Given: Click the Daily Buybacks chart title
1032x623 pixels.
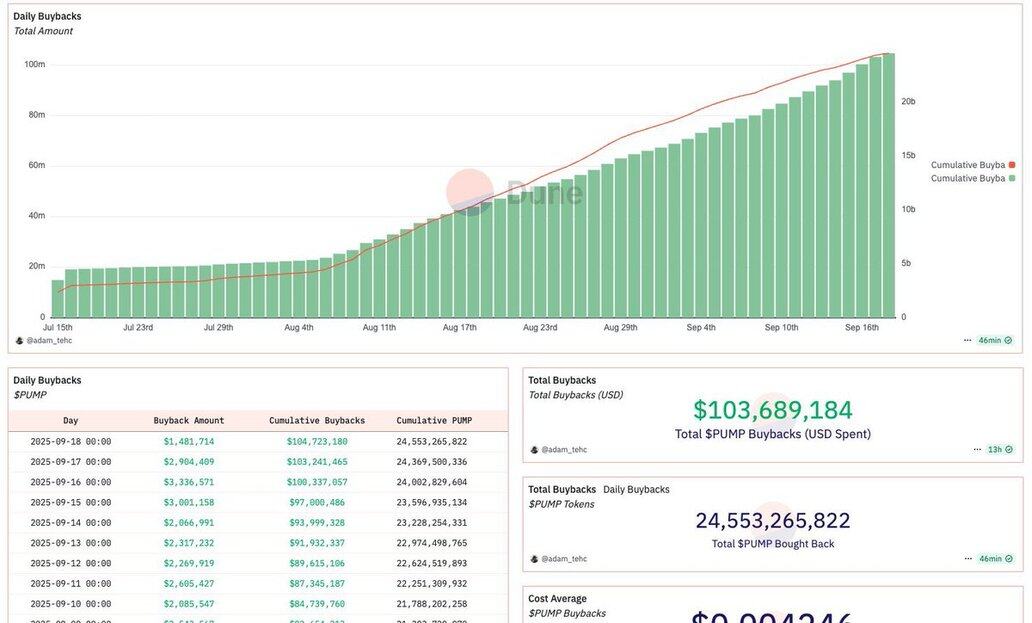Looking at the screenshot, I should tap(47, 16).
